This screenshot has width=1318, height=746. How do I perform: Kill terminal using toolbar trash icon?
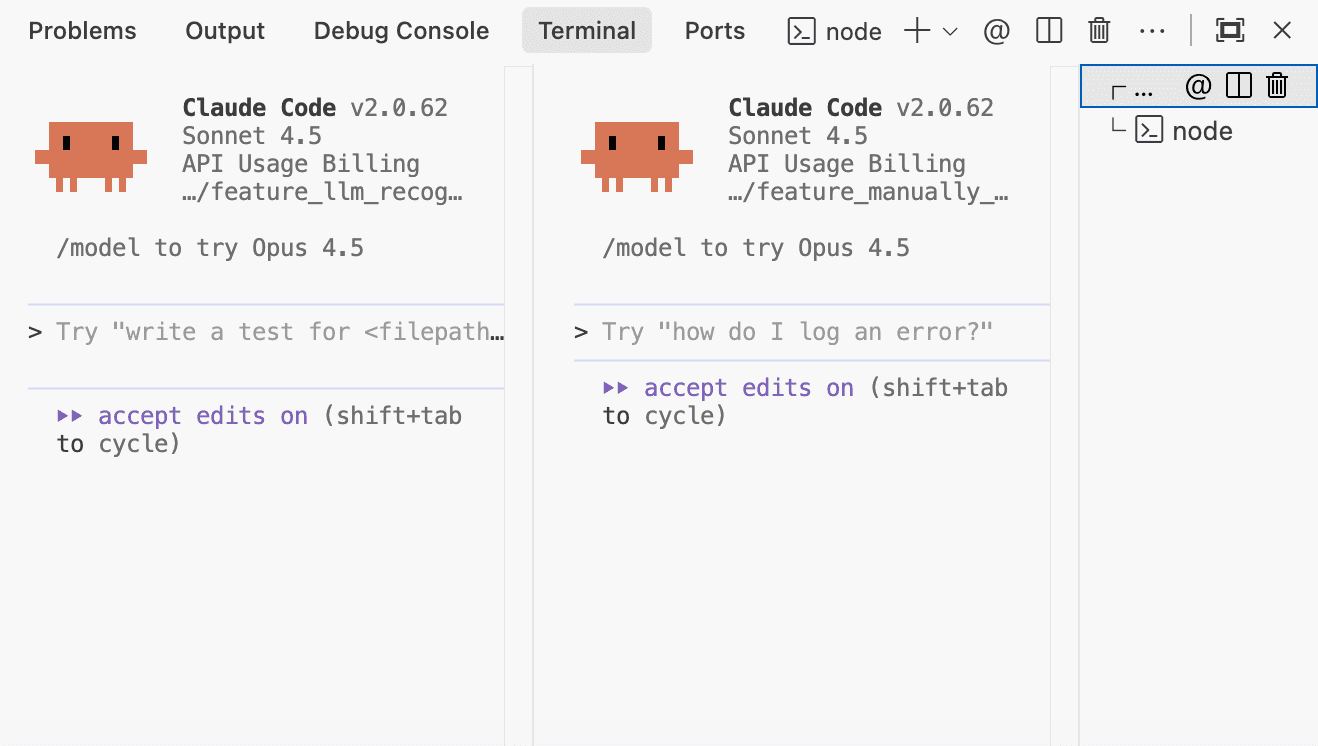1099,31
